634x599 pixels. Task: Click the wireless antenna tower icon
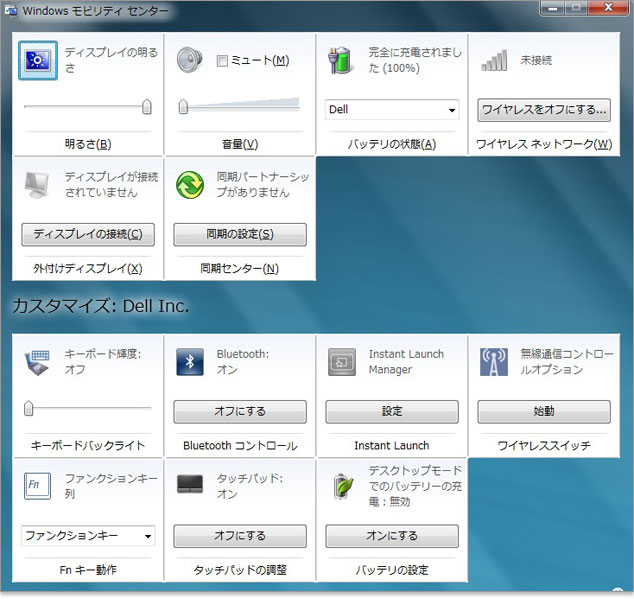coord(494,362)
